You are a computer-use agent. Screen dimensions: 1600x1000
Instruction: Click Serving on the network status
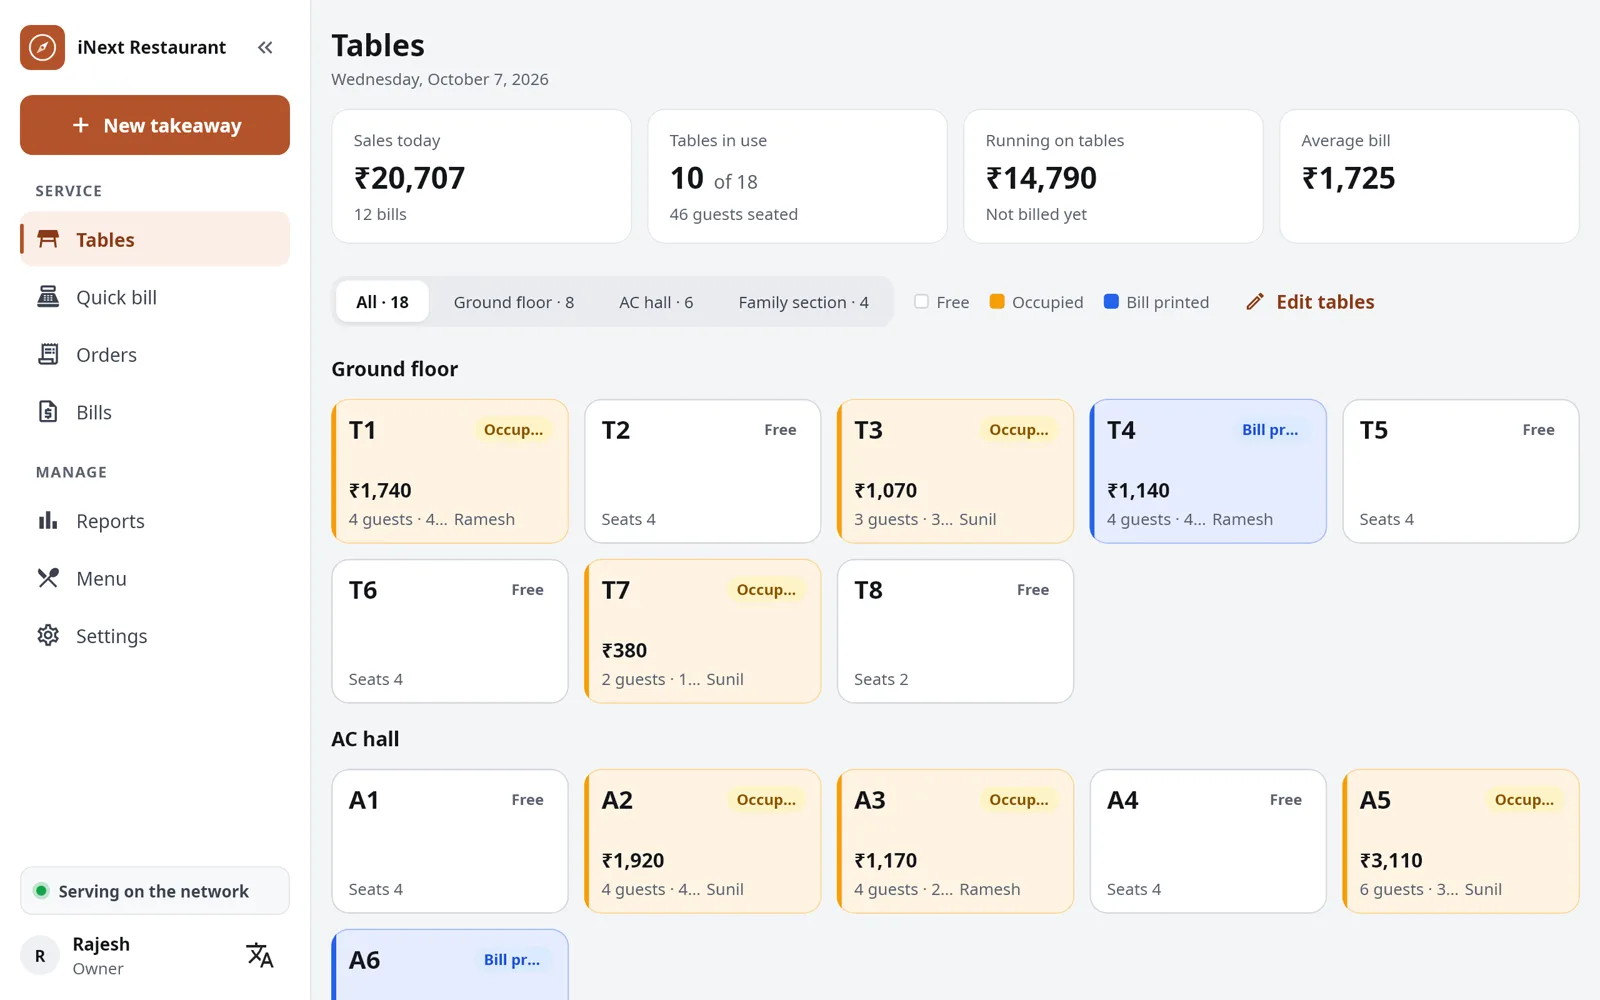point(155,891)
